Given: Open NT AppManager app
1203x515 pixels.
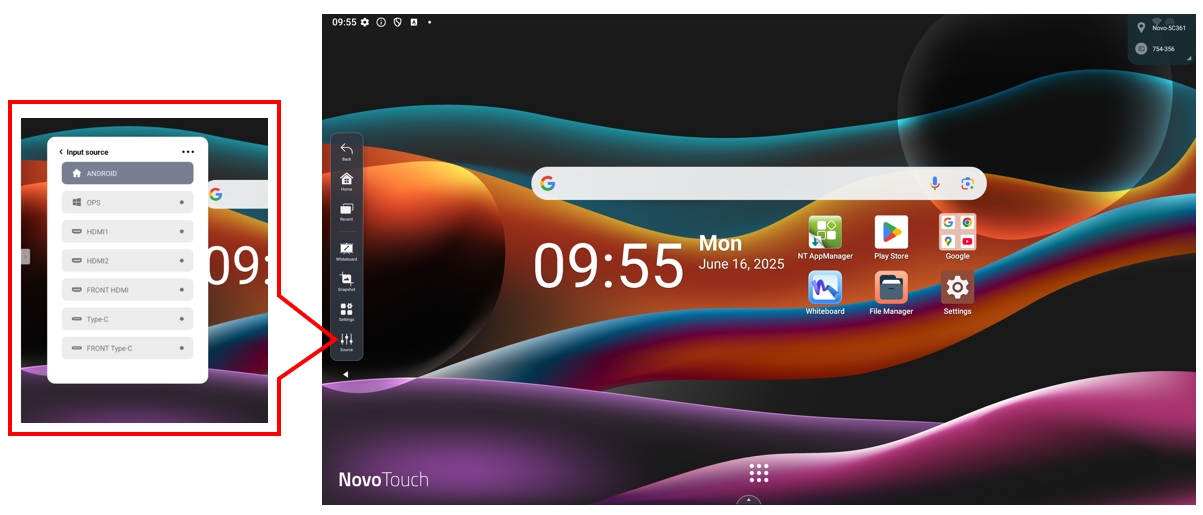Looking at the screenshot, I should 825,238.
